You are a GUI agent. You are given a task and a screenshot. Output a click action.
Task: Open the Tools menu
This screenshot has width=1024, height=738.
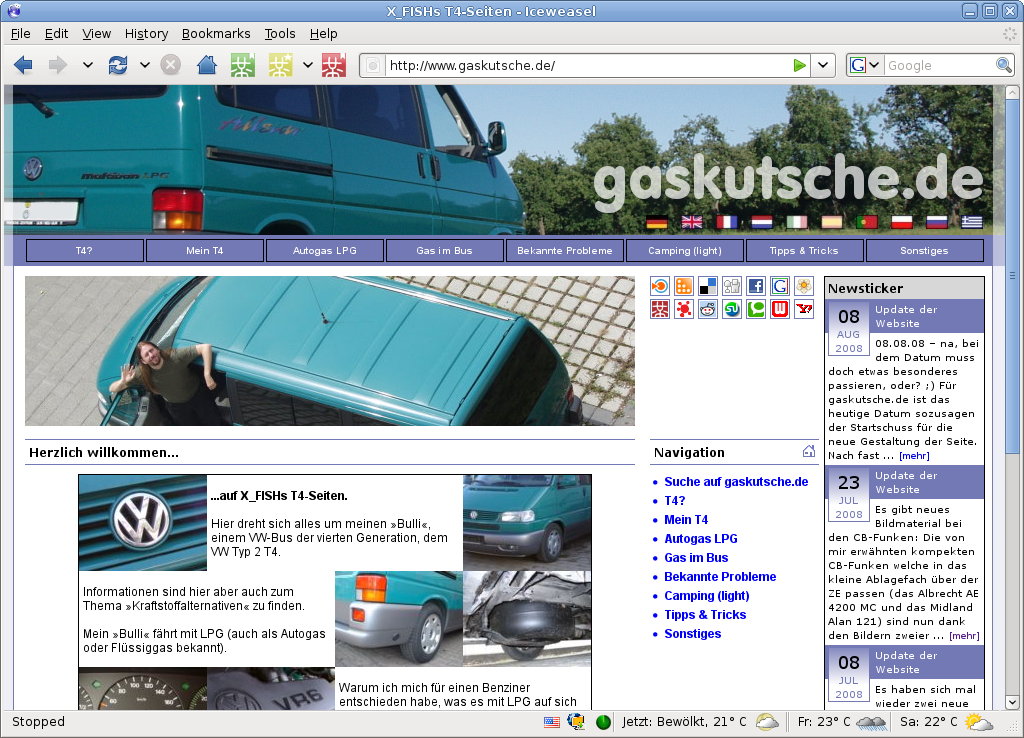[280, 33]
